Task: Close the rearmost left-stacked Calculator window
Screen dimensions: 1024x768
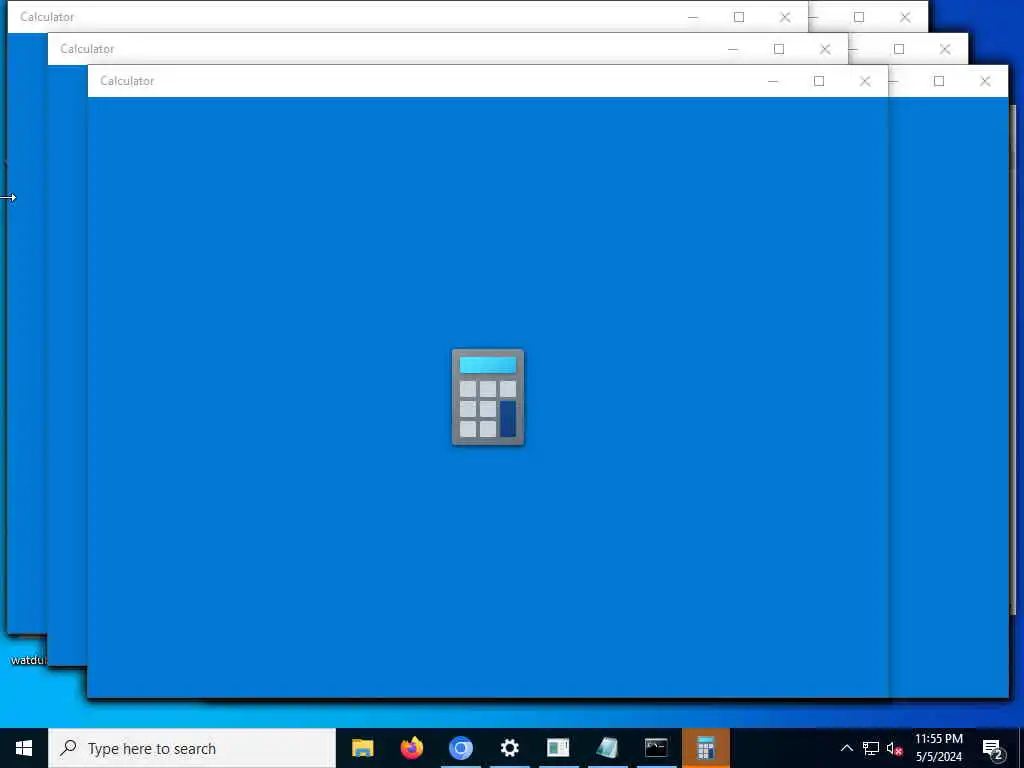Action: [x=785, y=17]
